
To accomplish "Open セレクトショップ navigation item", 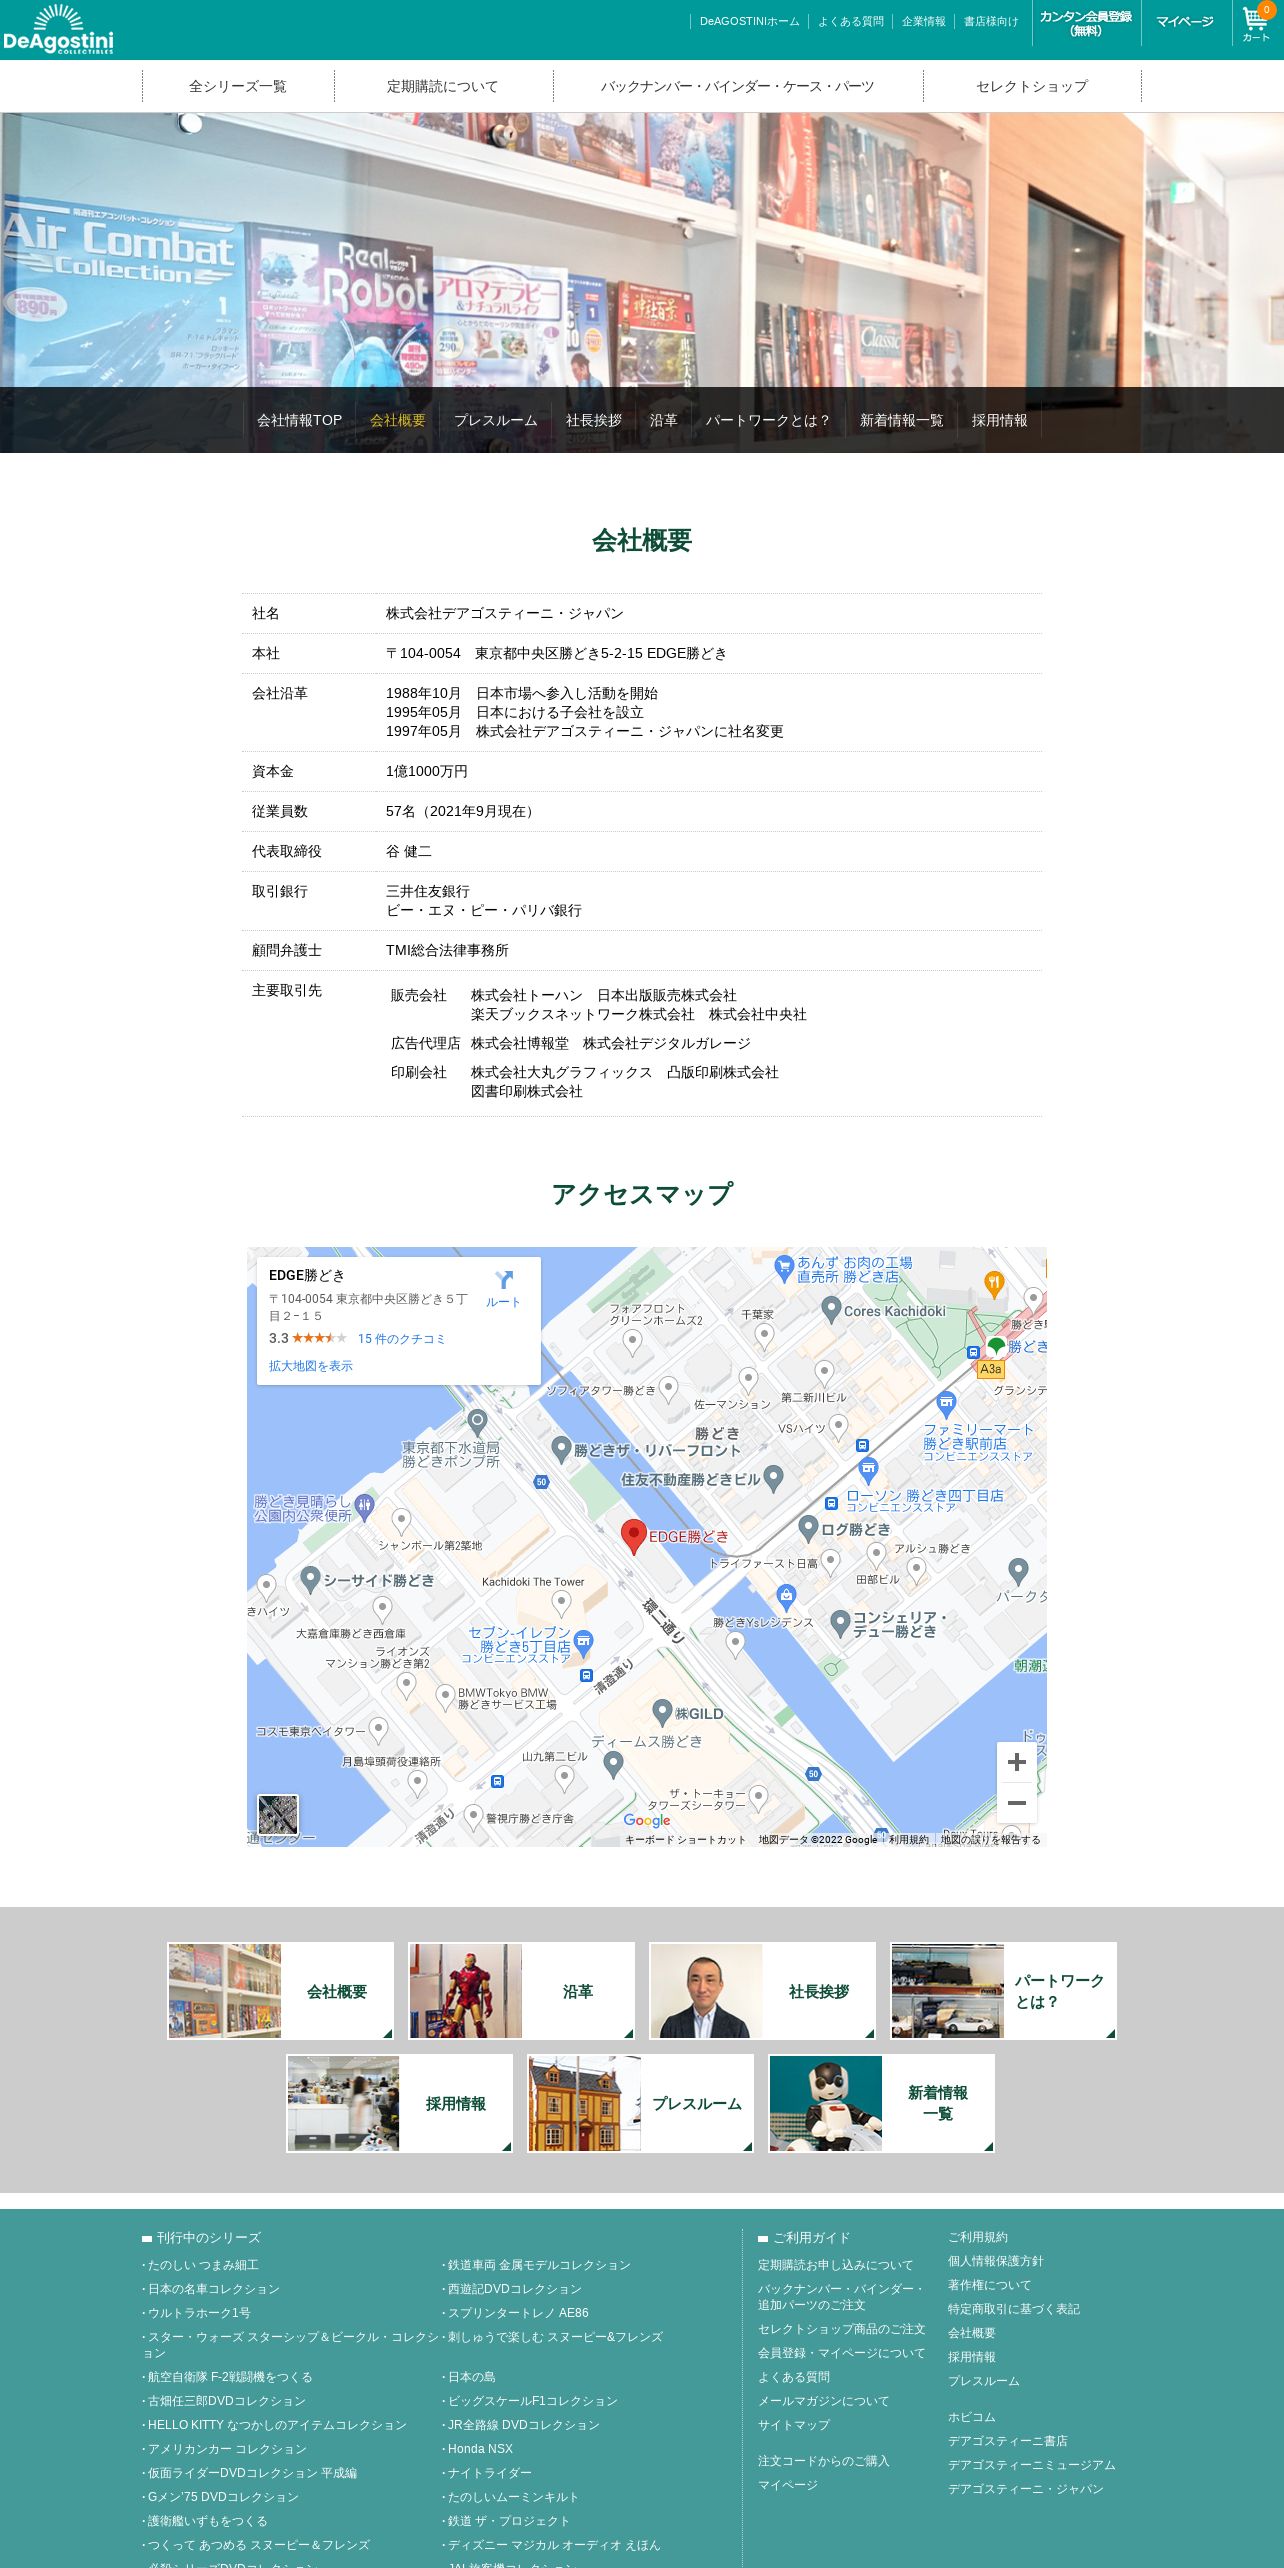I will [x=1032, y=86].
